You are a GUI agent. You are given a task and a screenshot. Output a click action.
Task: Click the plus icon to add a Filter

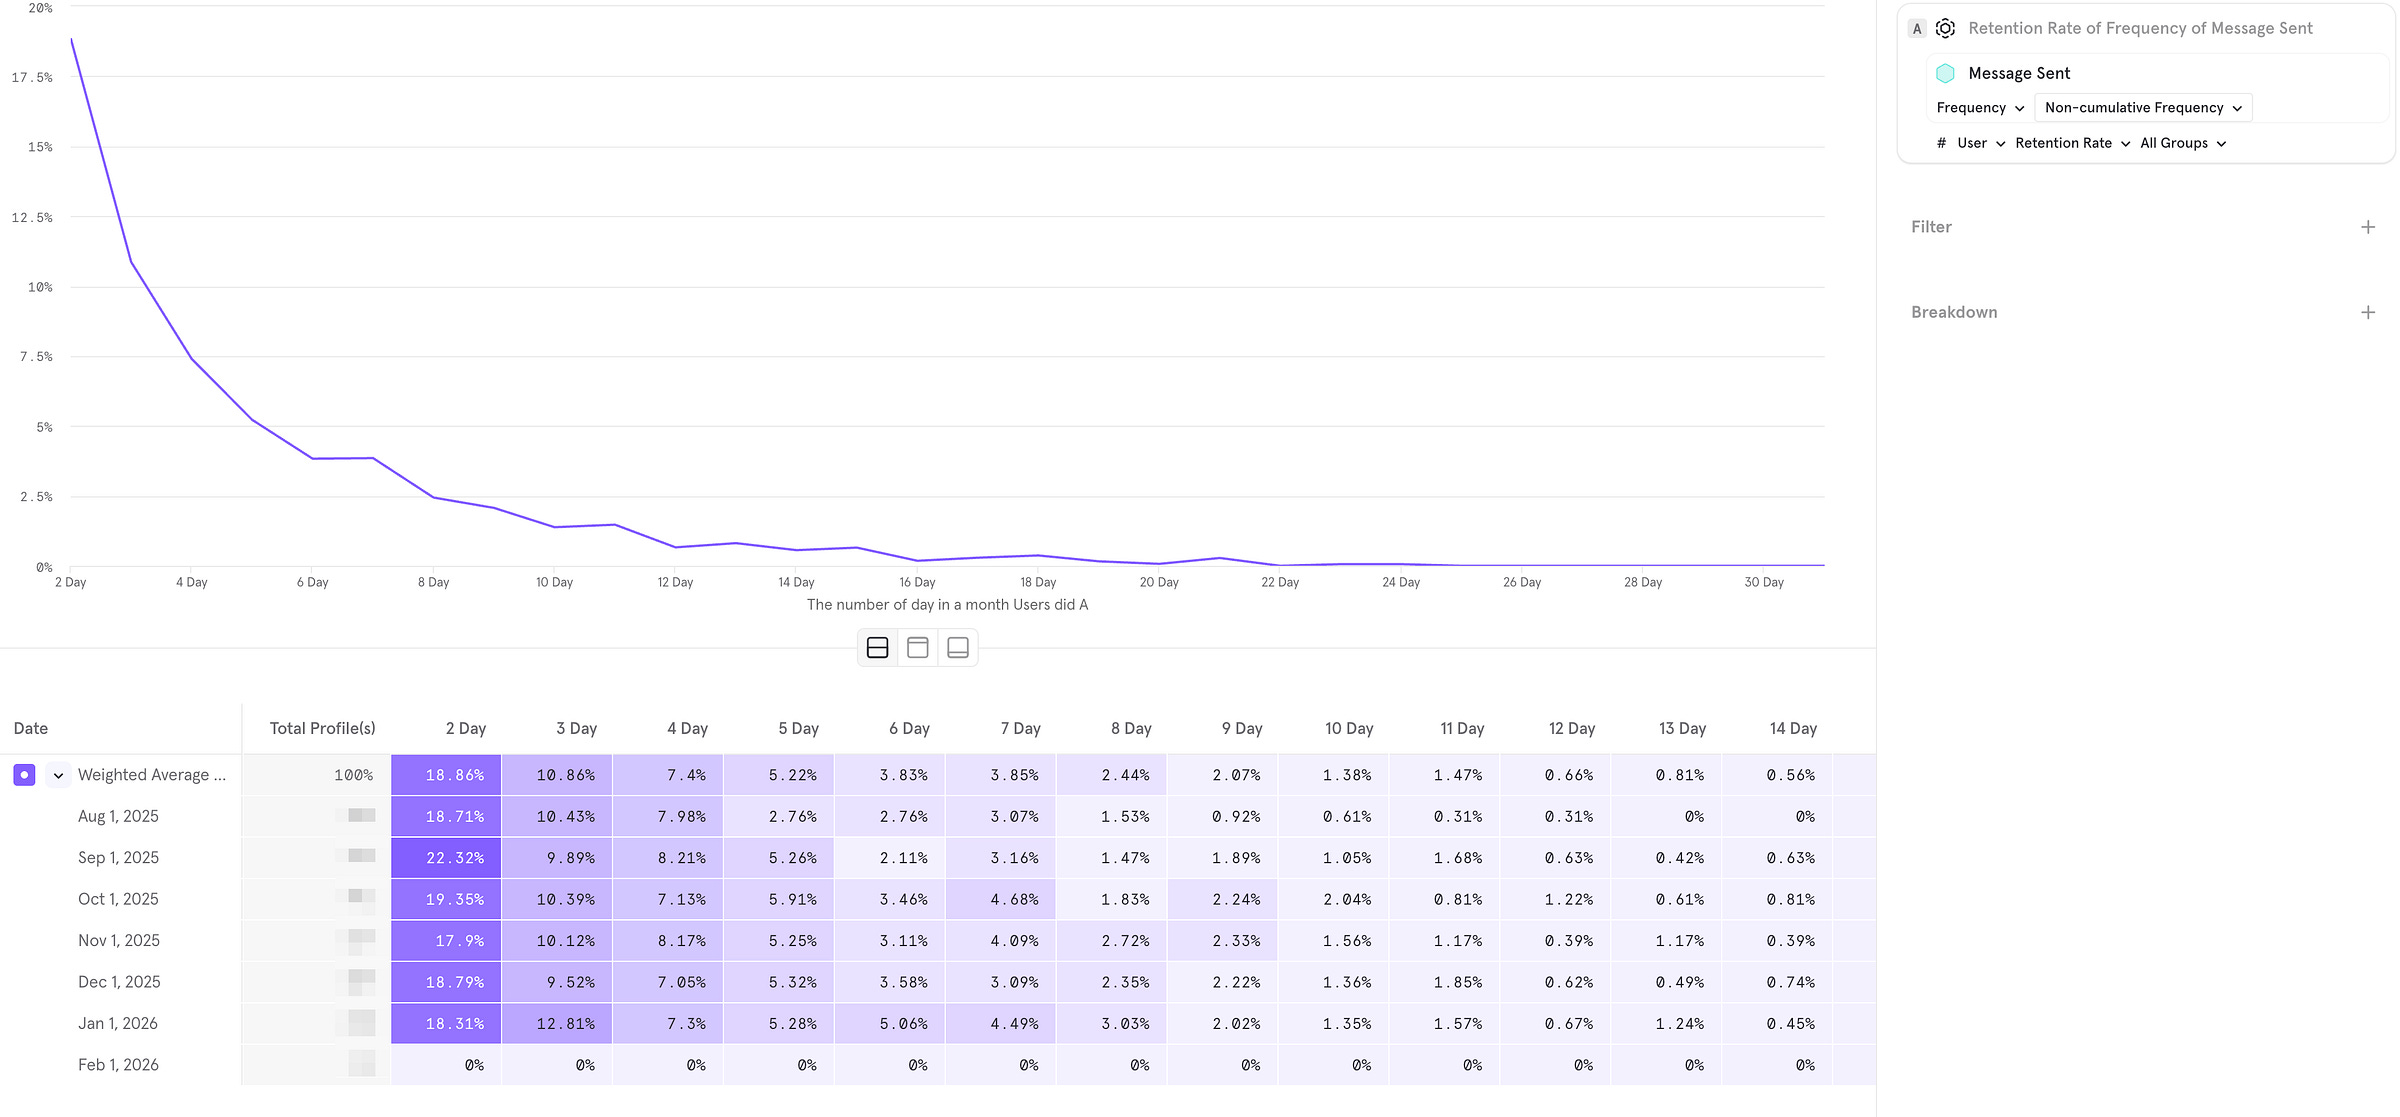click(x=2367, y=227)
